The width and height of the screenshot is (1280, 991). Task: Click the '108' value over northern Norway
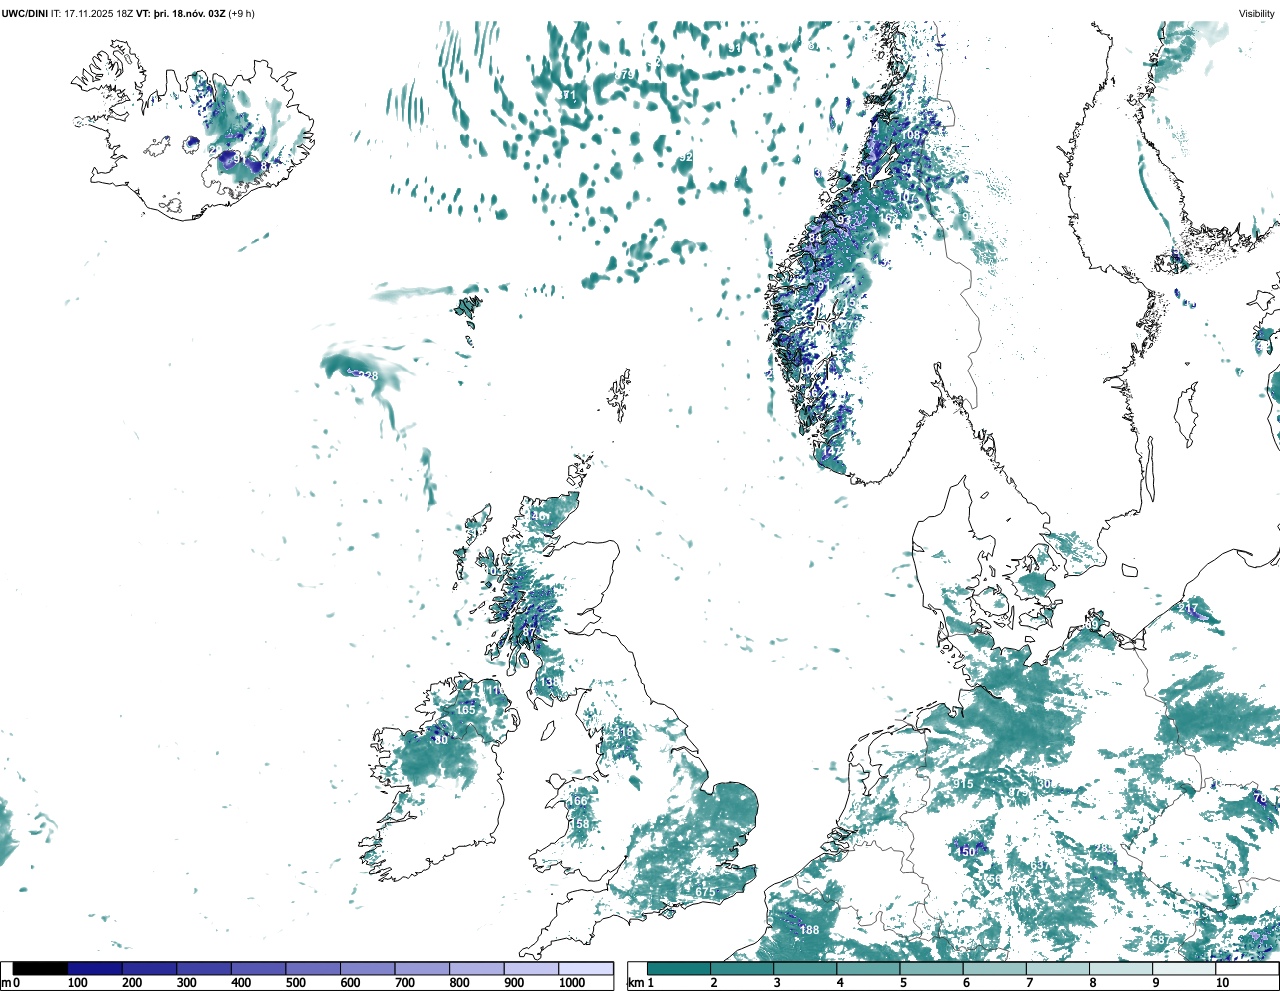(910, 135)
